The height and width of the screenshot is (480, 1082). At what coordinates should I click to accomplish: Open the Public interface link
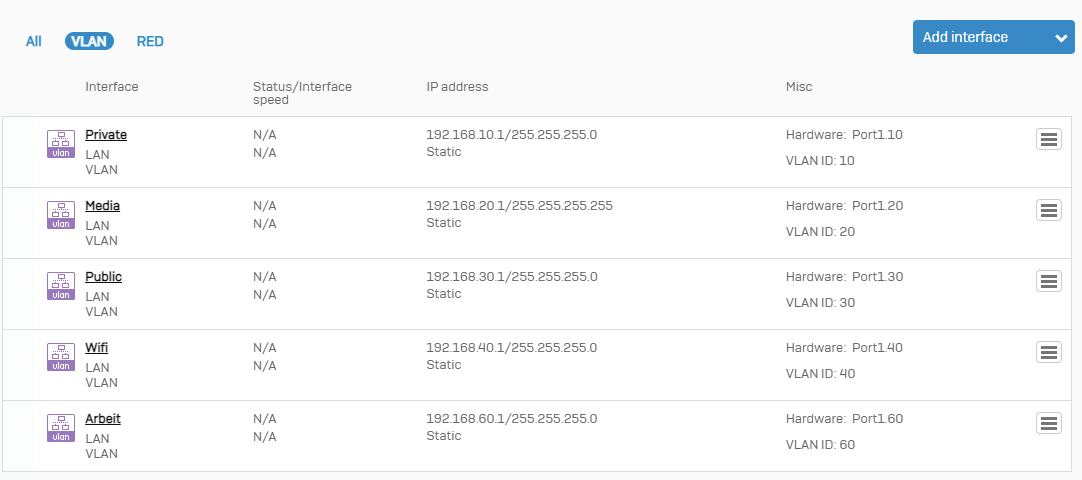click(x=104, y=277)
